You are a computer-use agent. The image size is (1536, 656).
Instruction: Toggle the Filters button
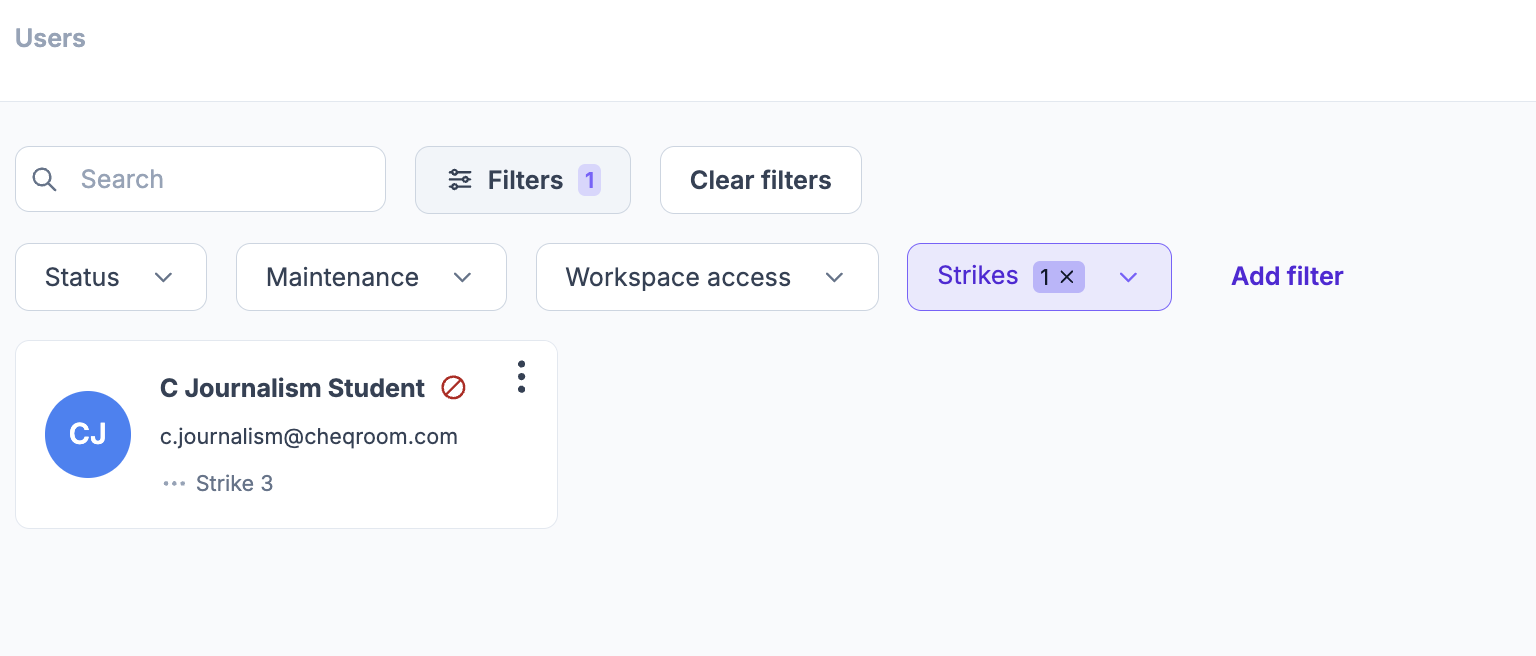pos(523,180)
